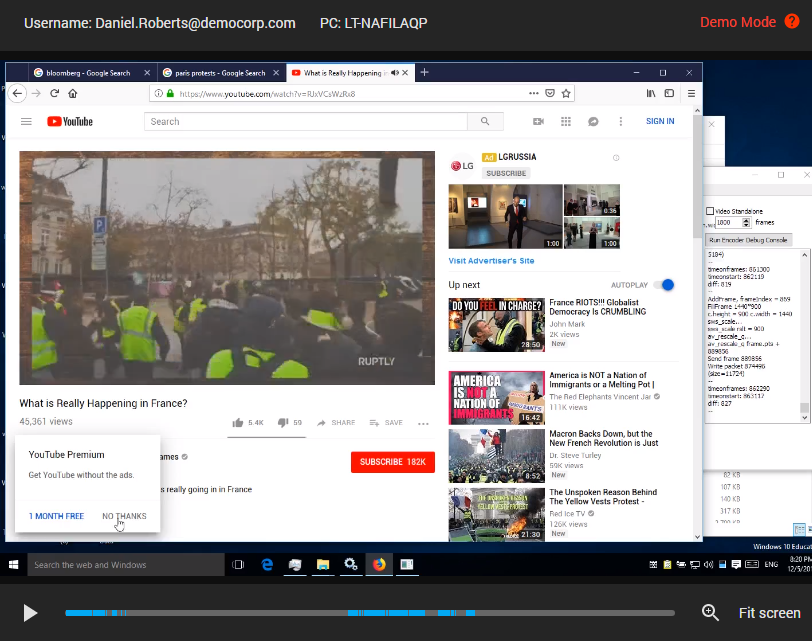
Task: Dismiss Premium popup with NO THANKS
Action: 124,516
